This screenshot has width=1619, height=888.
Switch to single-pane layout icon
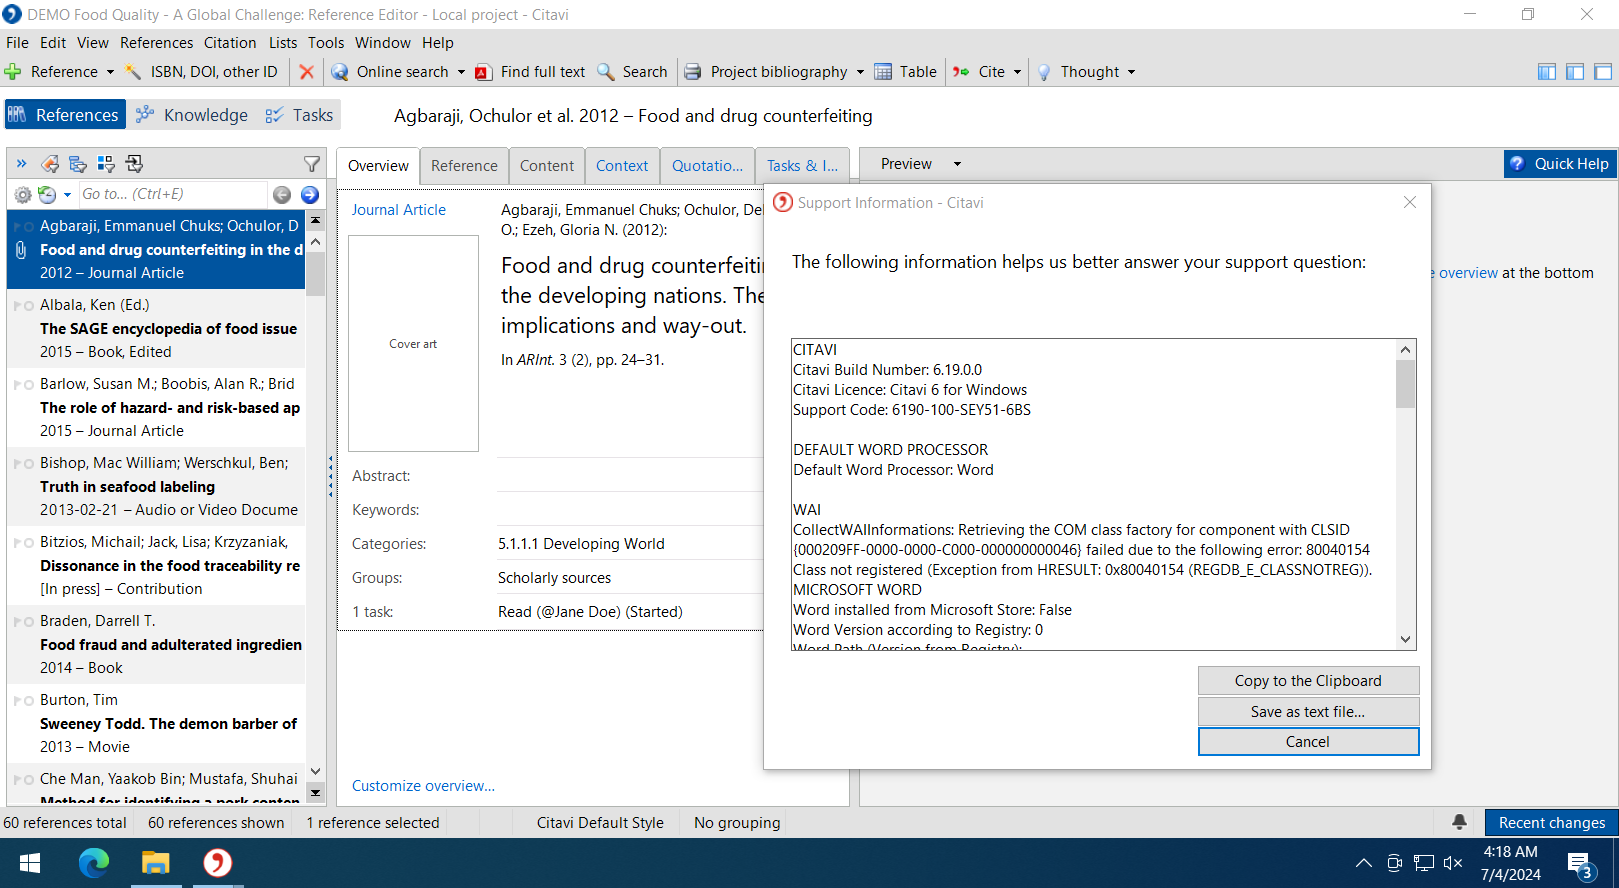[1603, 72]
